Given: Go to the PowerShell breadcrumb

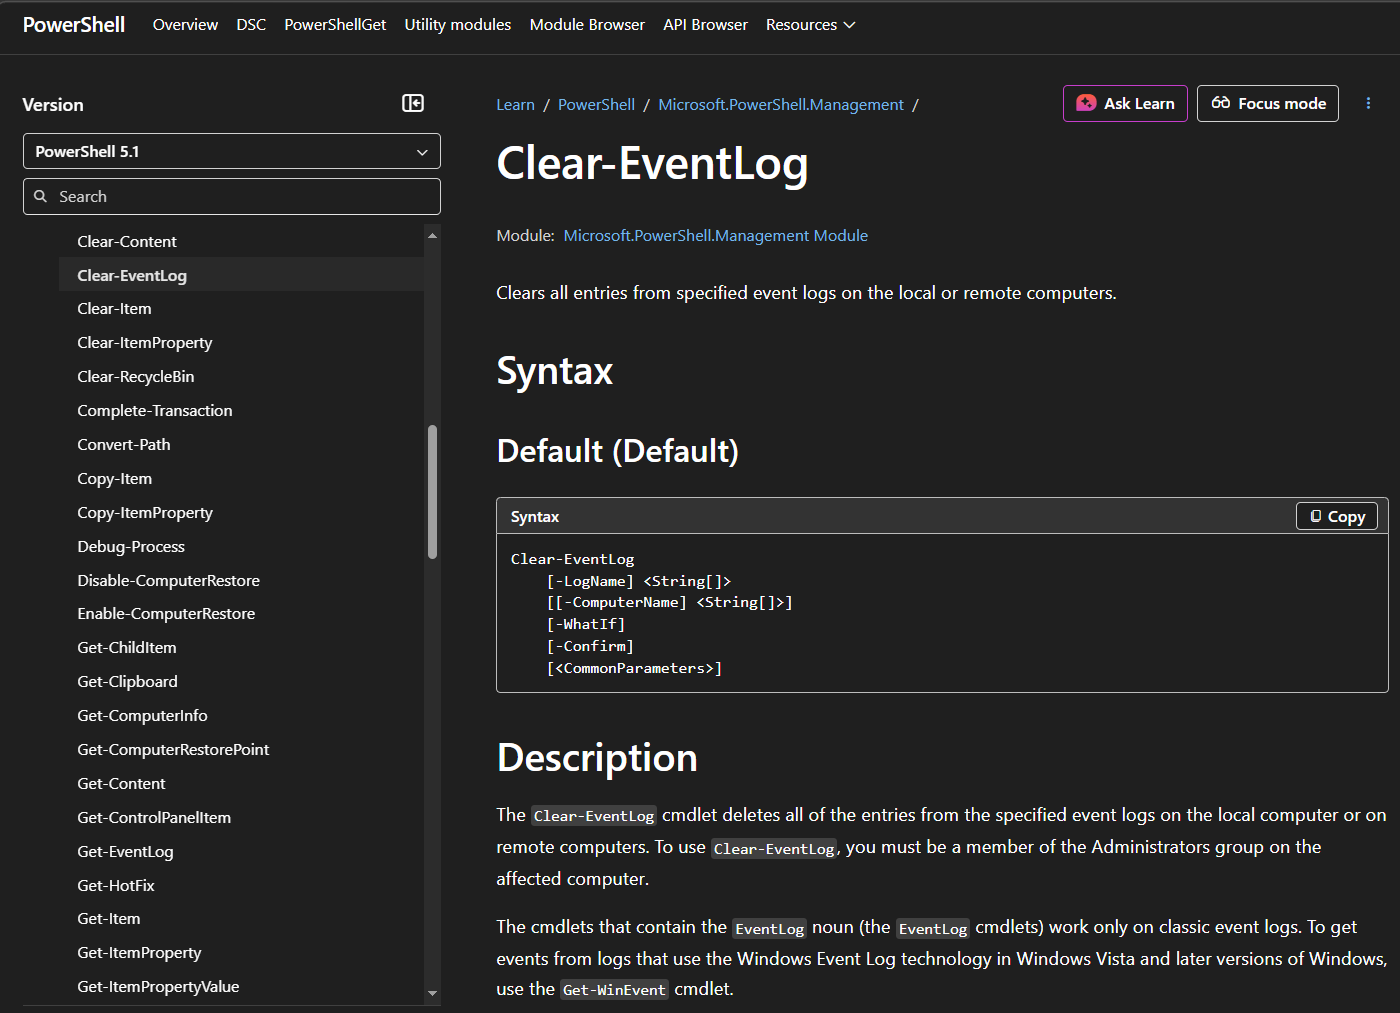Looking at the screenshot, I should [x=596, y=104].
